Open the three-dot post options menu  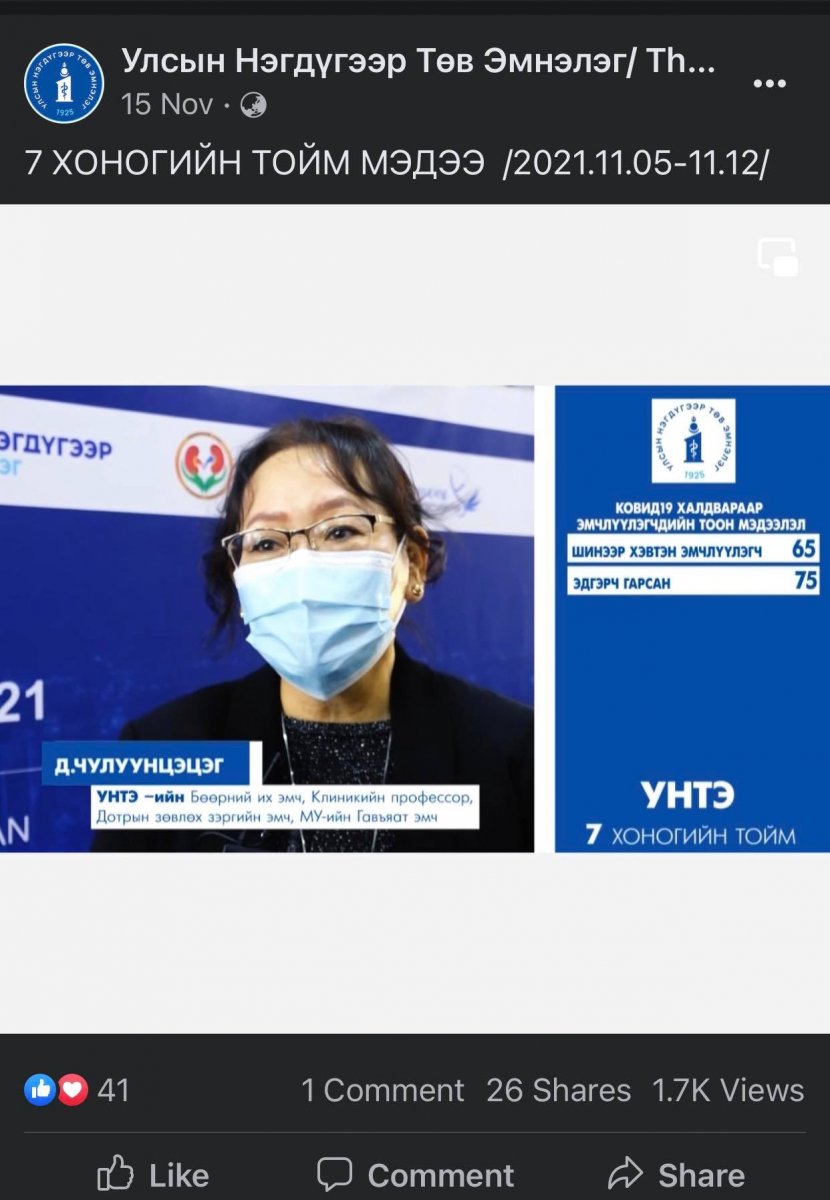[769, 84]
